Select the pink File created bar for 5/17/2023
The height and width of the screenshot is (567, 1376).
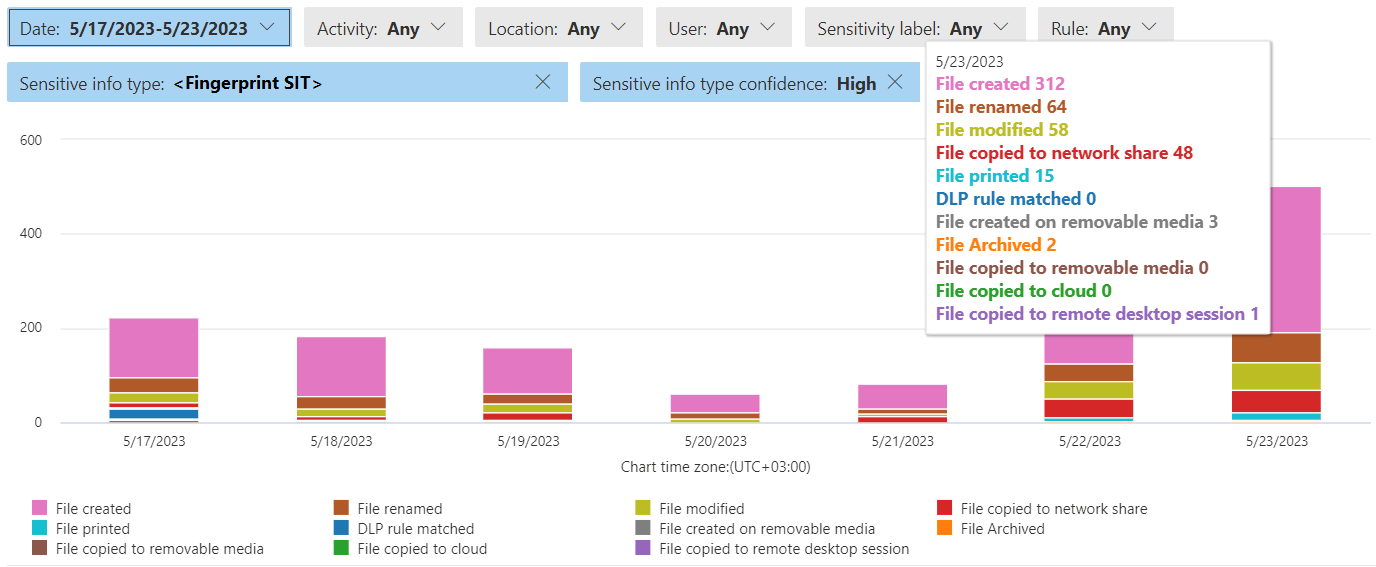pyautogui.click(x=153, y=347)
